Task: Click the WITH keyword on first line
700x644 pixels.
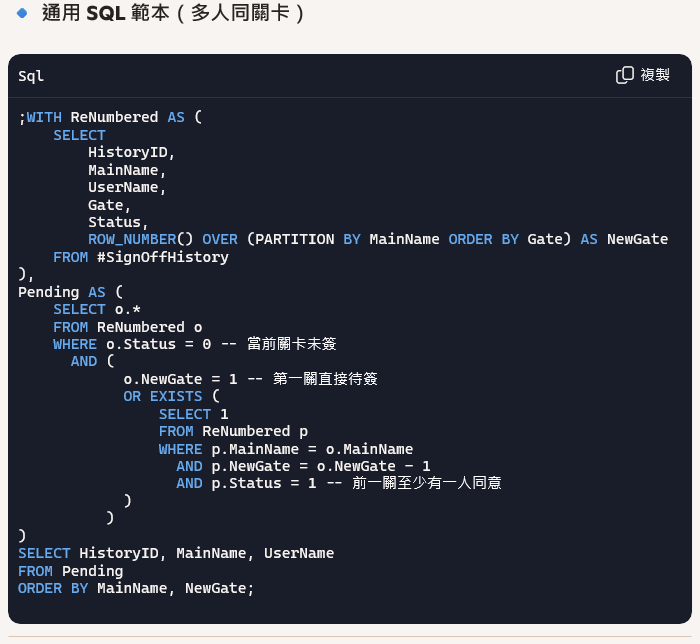Action: 44,117
